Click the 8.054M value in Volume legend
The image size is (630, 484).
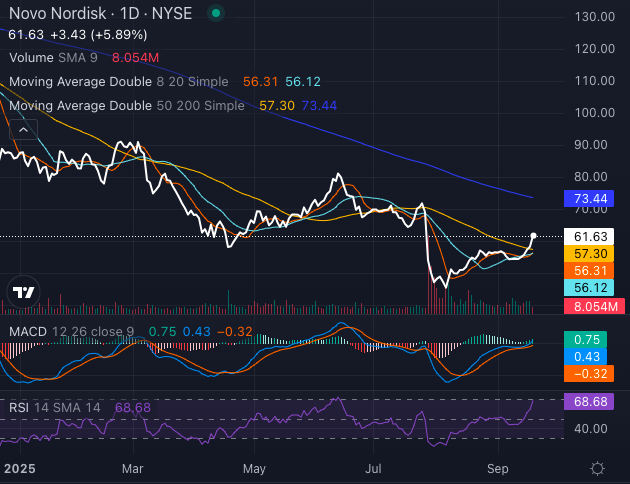(x=135, y=58)
